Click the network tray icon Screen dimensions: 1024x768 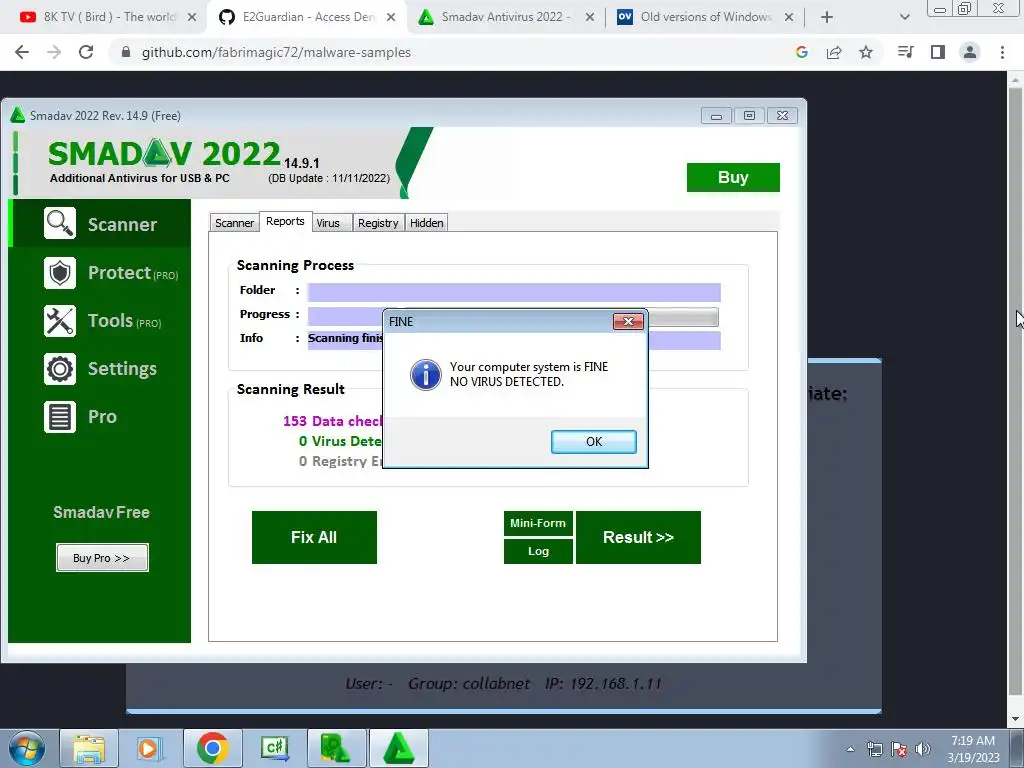pos(874,749)
